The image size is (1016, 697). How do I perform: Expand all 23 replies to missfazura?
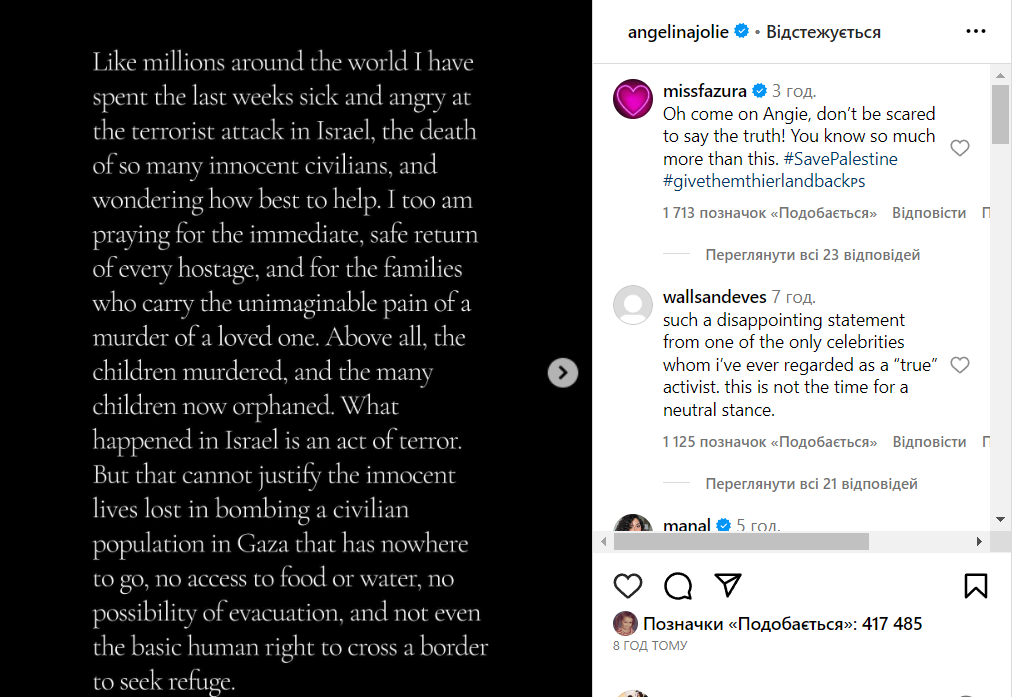[812, 255]
